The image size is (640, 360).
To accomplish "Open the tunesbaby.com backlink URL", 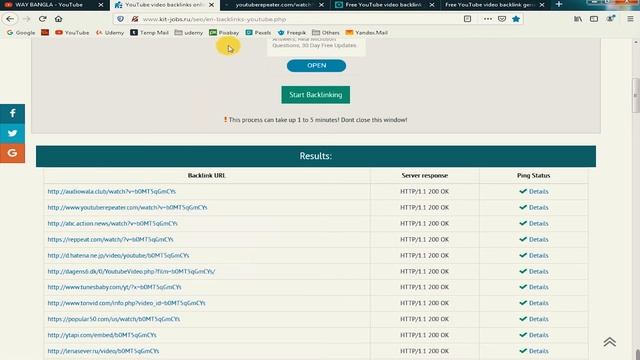I will point(114,287).
